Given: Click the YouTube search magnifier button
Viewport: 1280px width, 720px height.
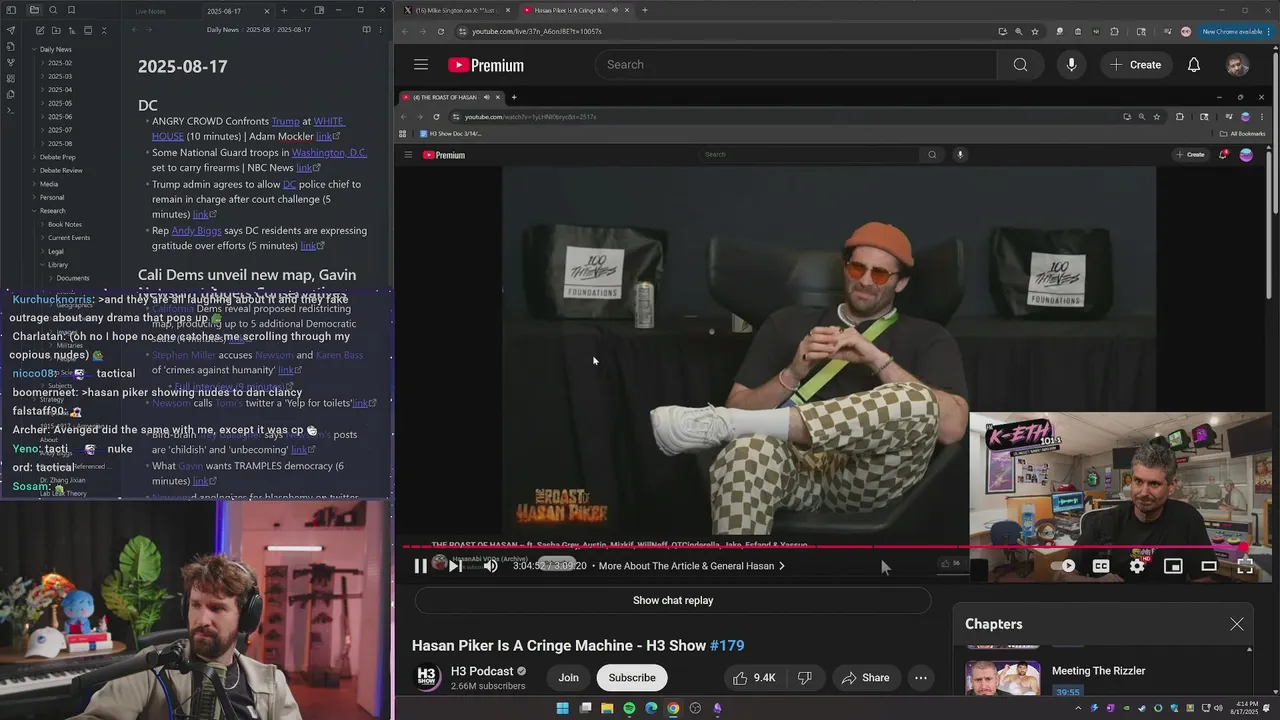Looking at the screenshot, I should pyautogui.click(x=1020, y=65).
